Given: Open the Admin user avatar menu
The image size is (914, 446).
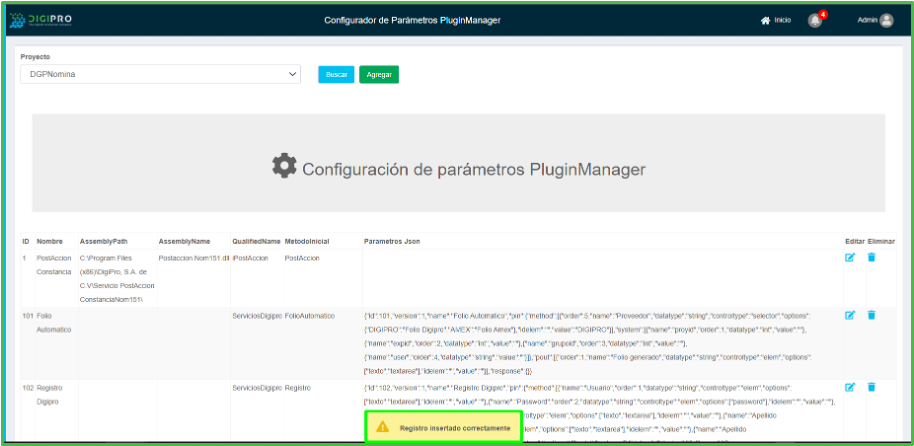Looking at the screenshot, I should click(885, 20).
